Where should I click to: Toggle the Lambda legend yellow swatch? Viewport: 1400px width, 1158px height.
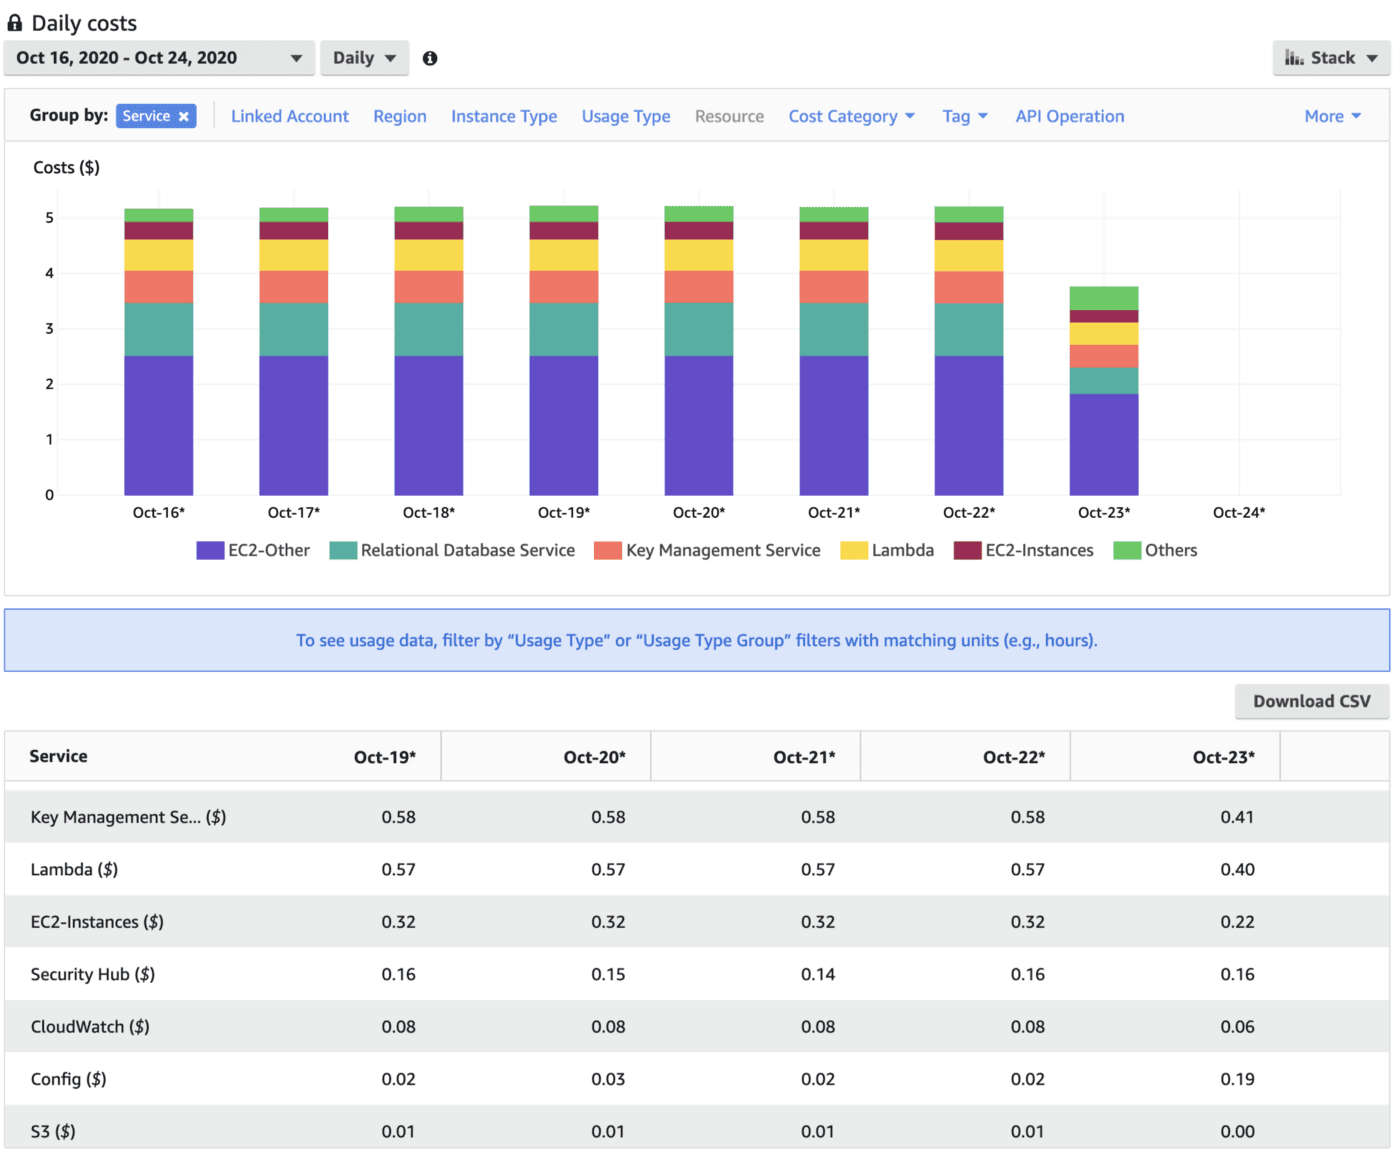pos(854,550)
